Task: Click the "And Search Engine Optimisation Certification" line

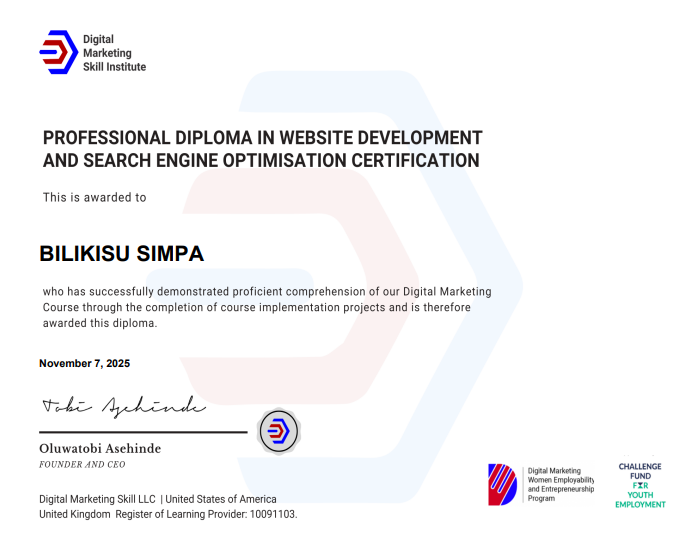Action: pos(260,160)
